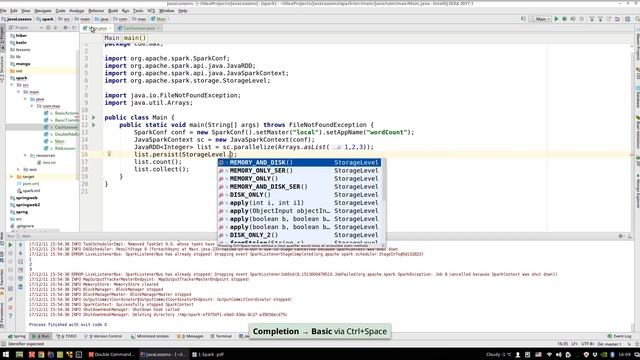Choose apply(int i, int i1) completion suggestion
Screen dimensions: 640x360
tap(300, 203)
